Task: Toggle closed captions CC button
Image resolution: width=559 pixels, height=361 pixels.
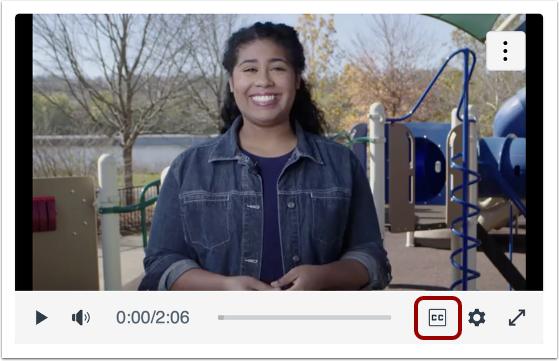Action: (x=437, y=318)
